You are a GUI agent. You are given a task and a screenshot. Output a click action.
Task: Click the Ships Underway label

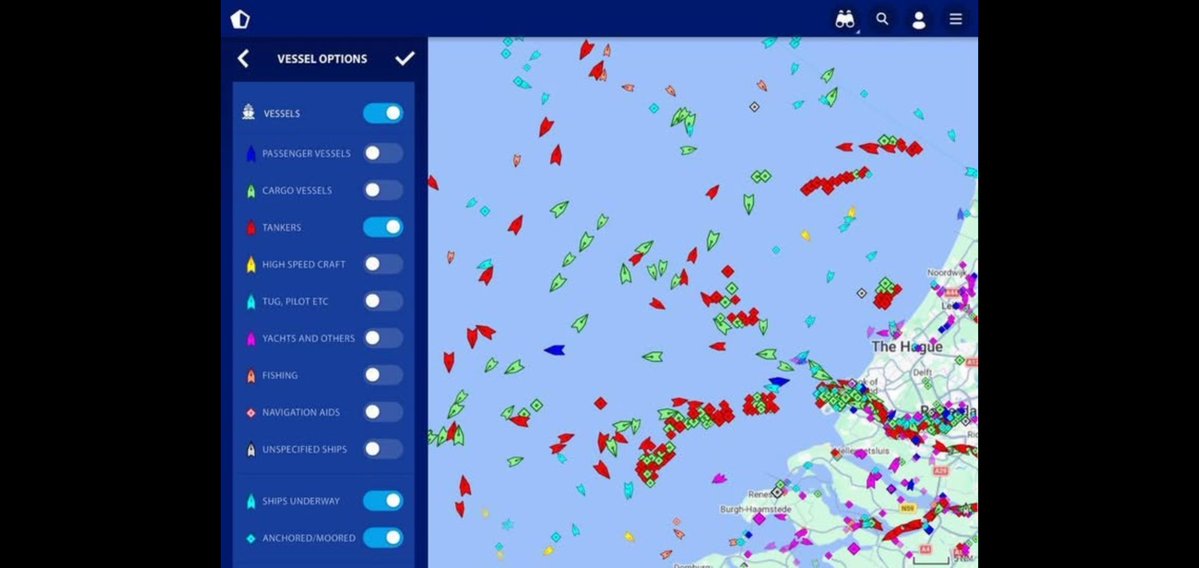pos(301,501)
